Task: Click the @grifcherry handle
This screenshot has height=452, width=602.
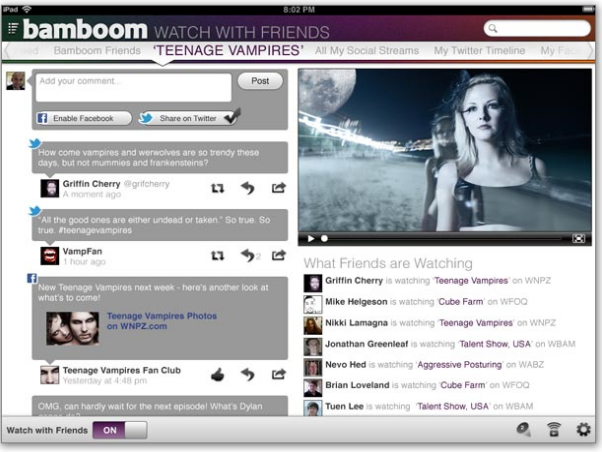Action: [146, 184]
